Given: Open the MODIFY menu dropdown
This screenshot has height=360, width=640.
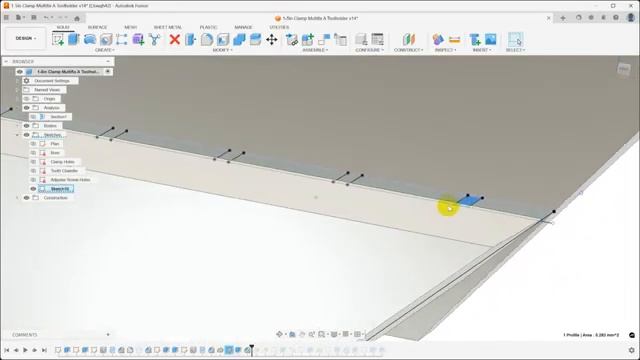Looking at the screenshot, I should (222, 50).
